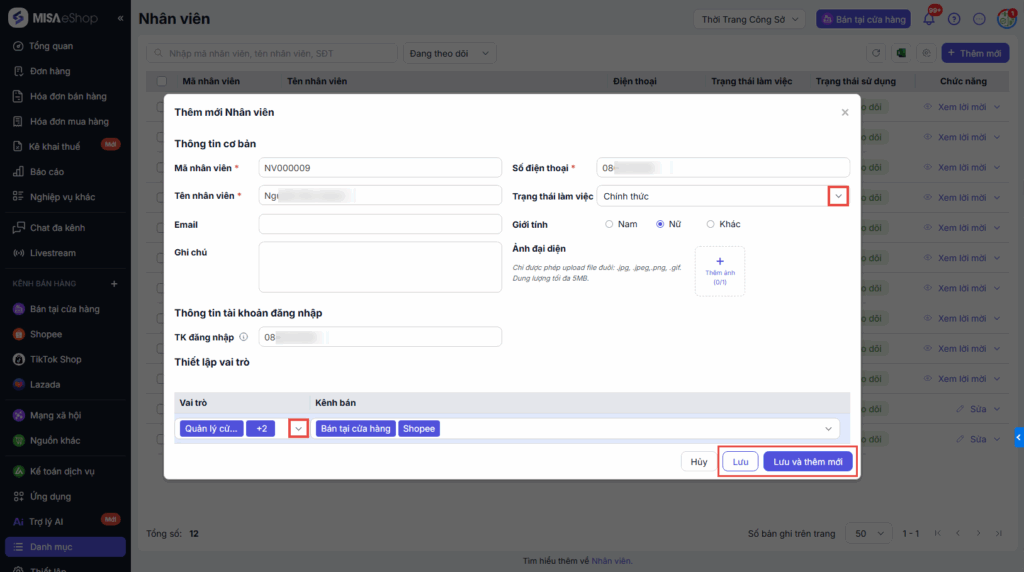
Task: Go to Đơn hàng in the sidebar
Action: 51,71
